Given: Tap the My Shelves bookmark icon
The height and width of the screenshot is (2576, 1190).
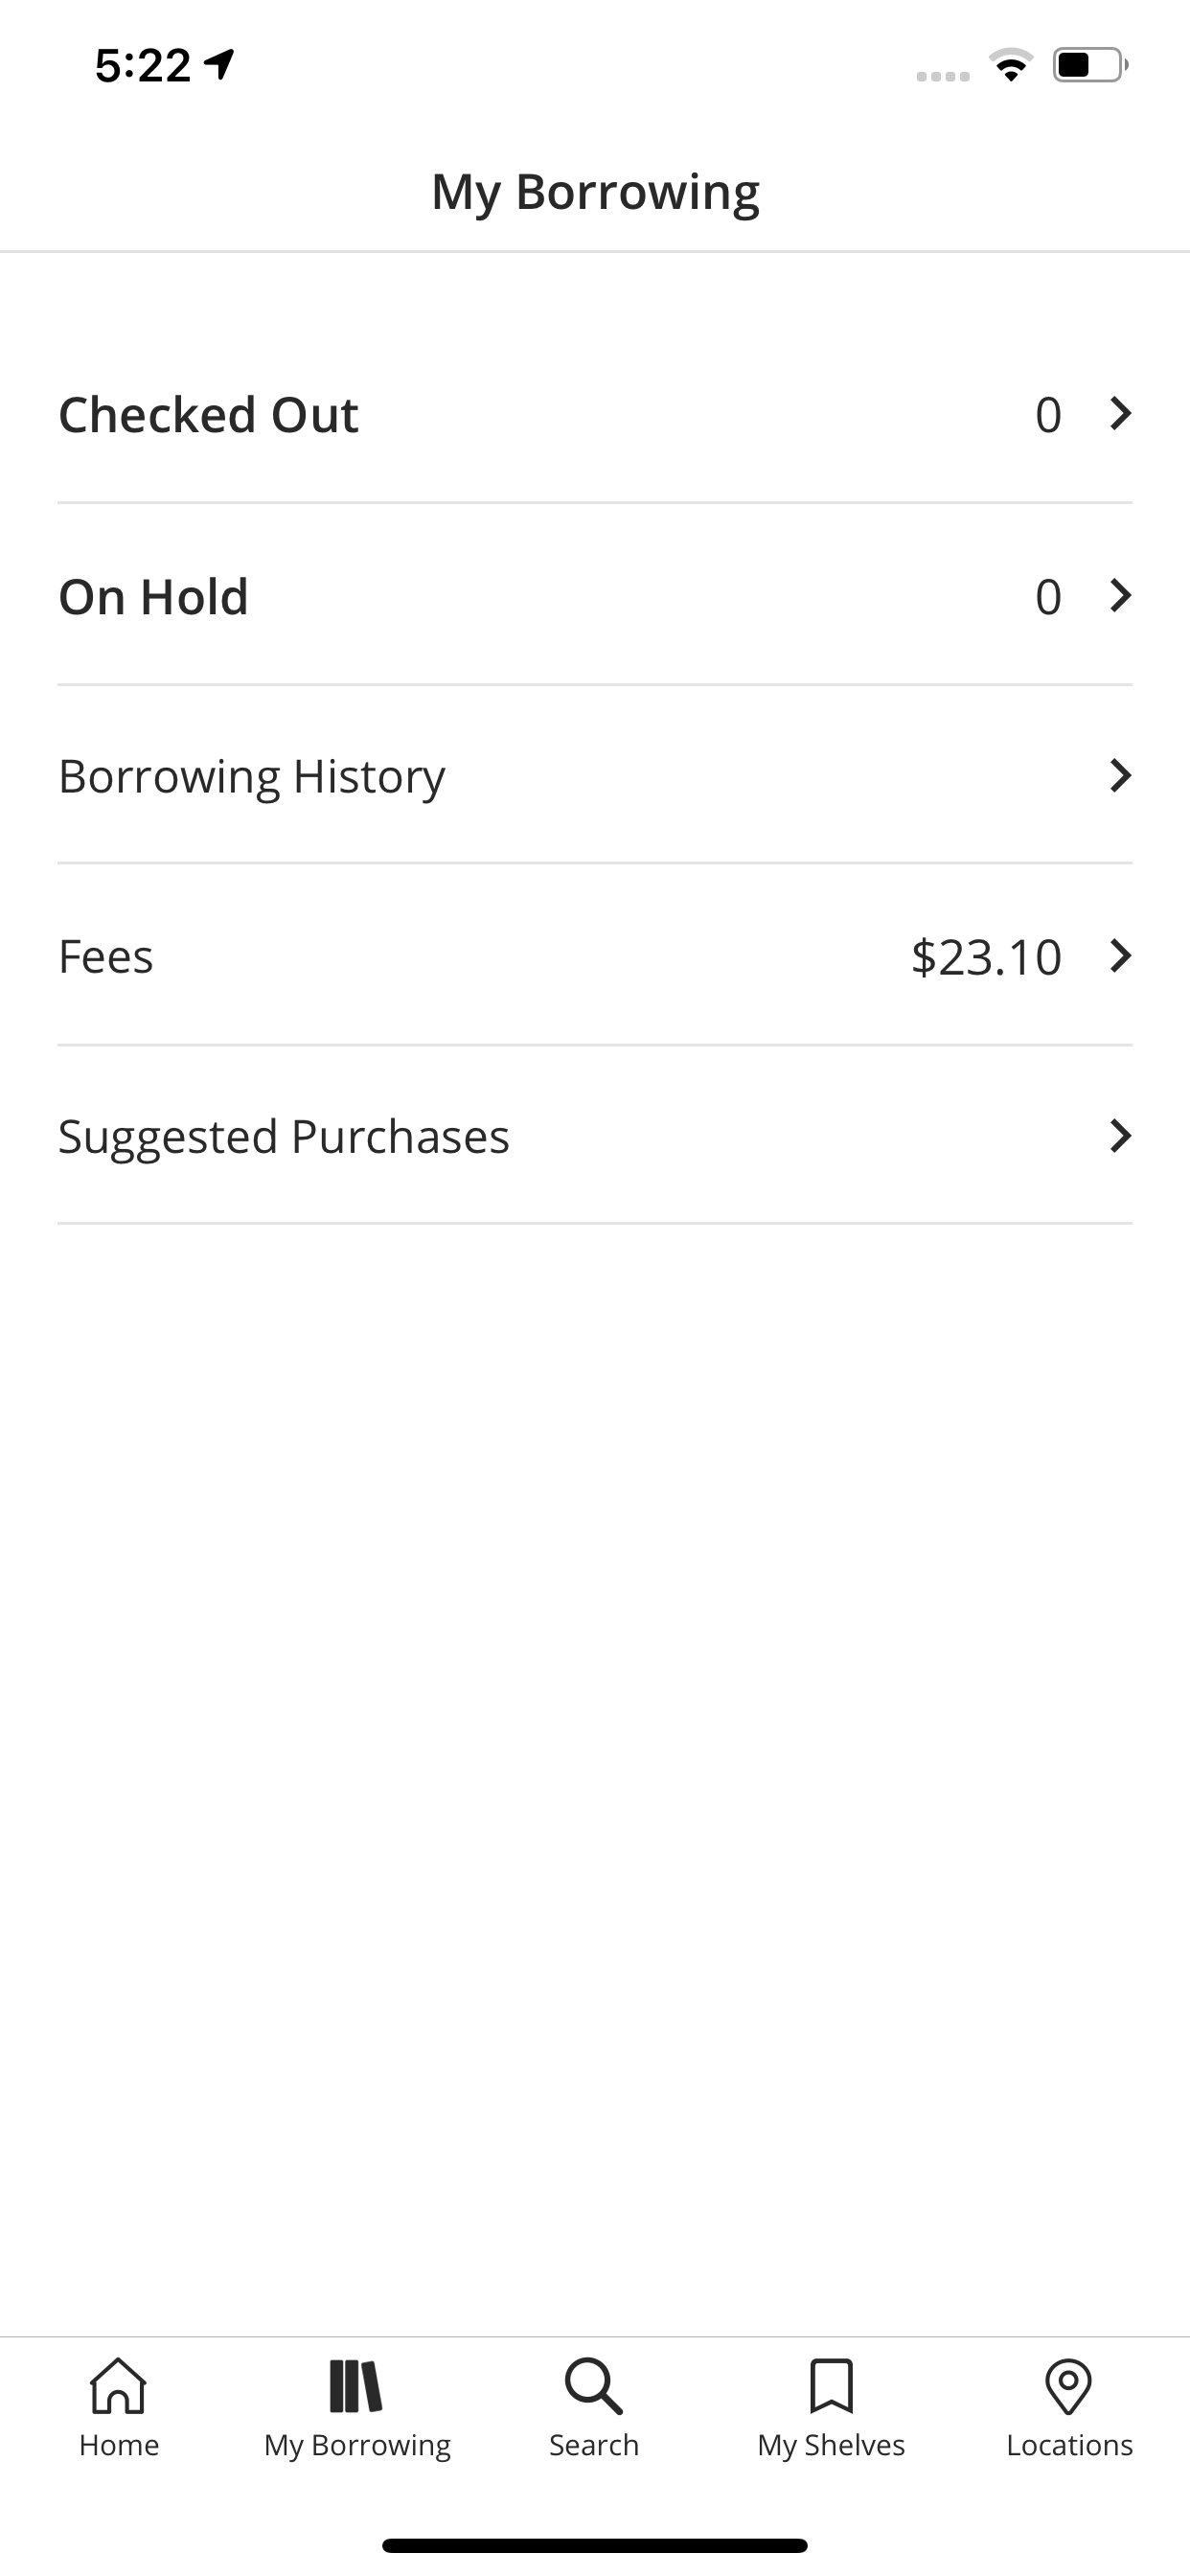Looking at the screenshot, I should pos(831,2386).
